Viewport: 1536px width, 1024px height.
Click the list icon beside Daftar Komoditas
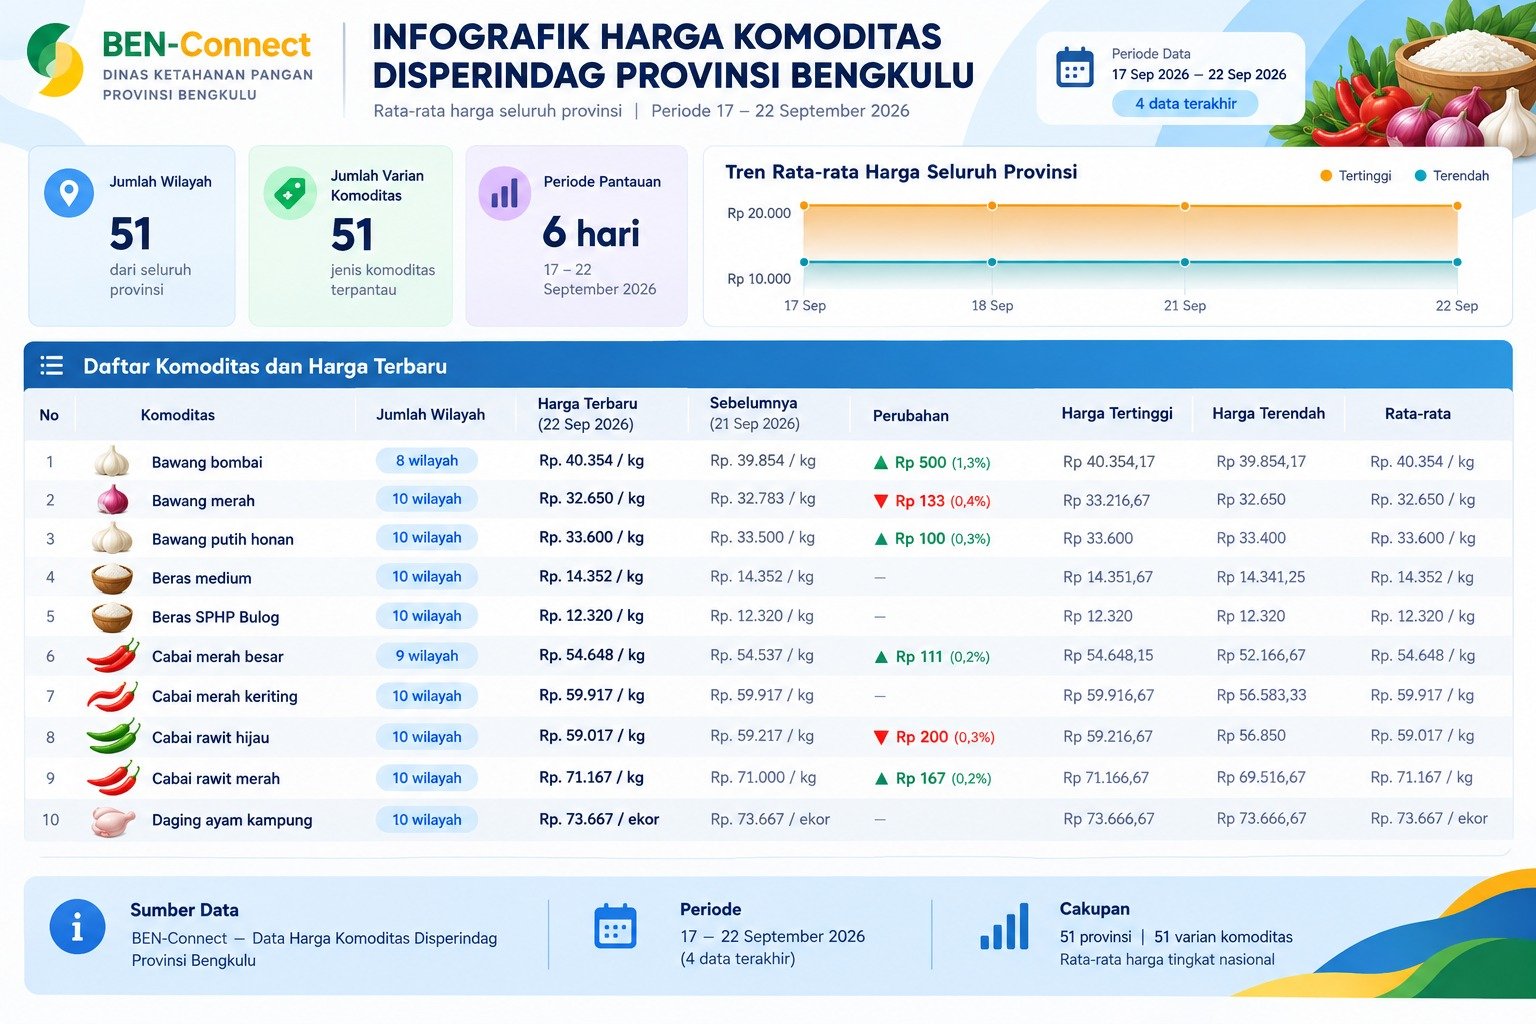[51, 366]
